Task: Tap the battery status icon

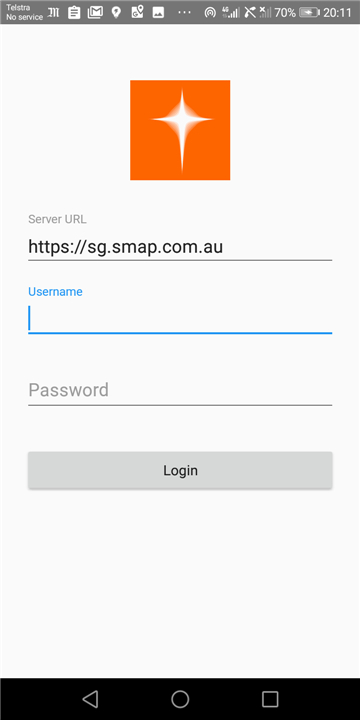Action: (309, 13)
